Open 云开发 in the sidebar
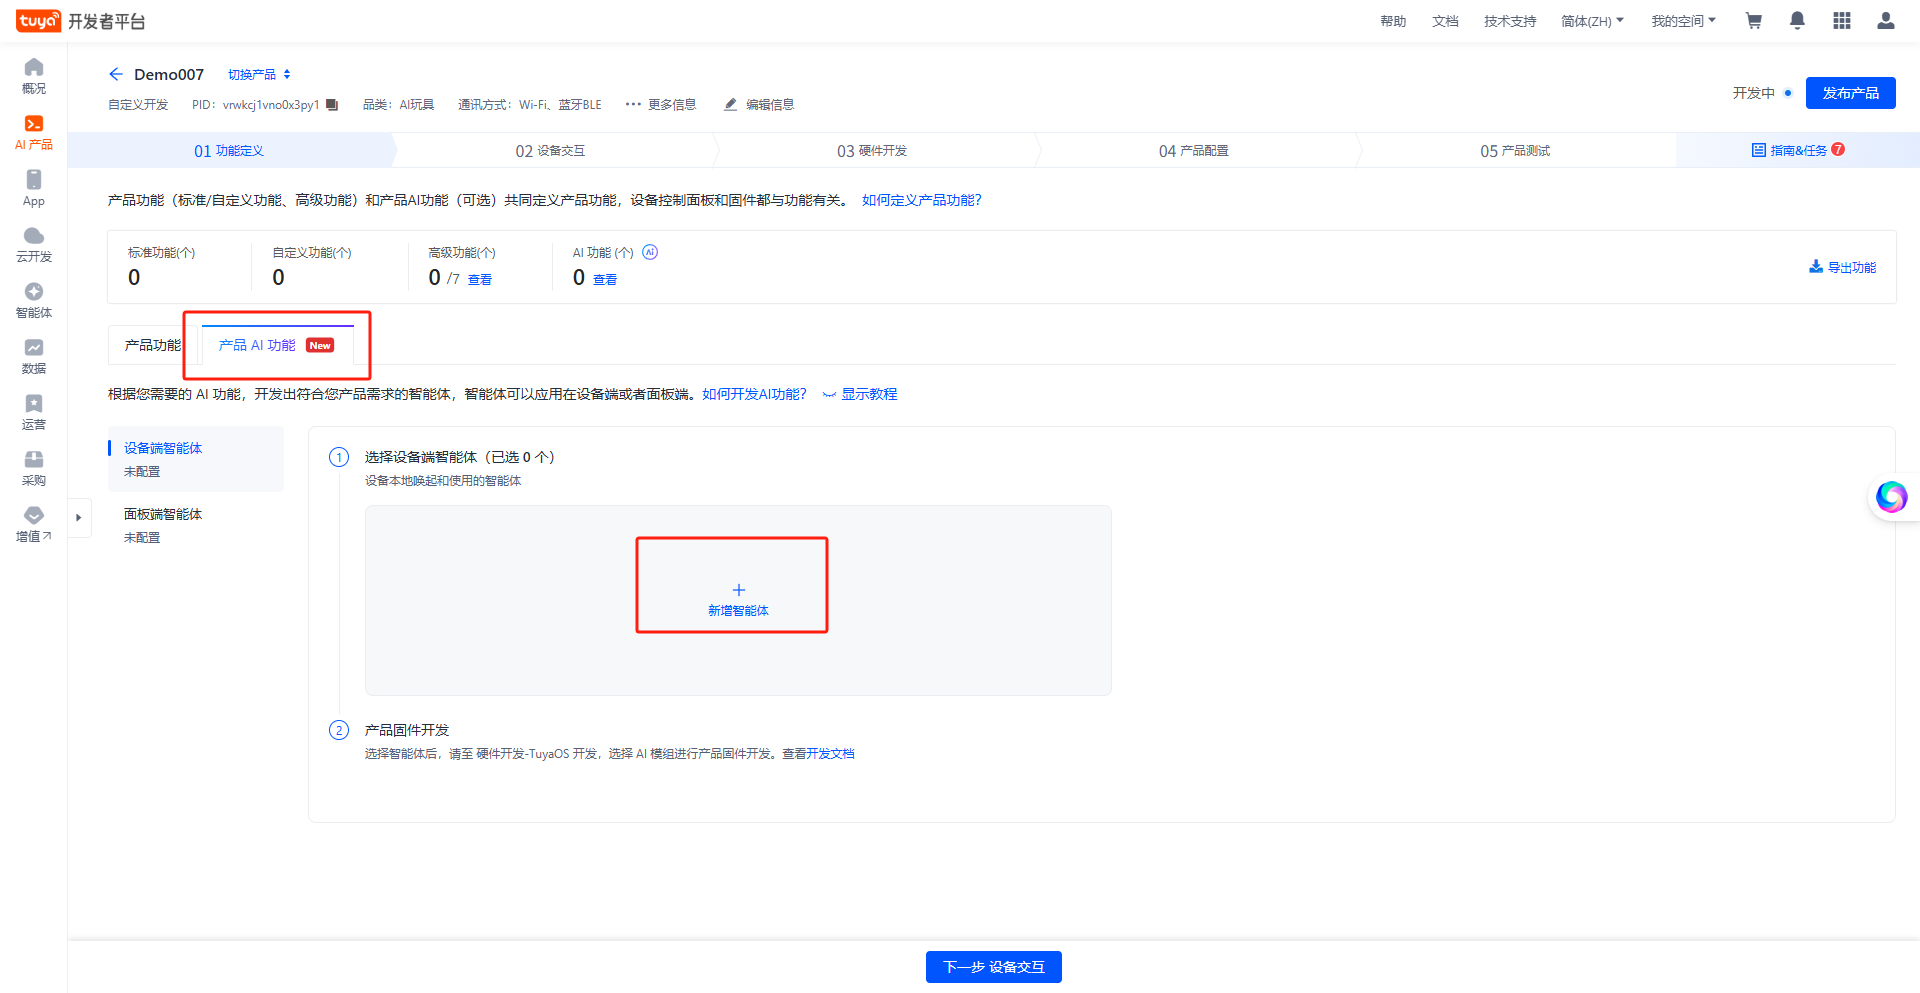Image resolution: width=1920 pixels, height=993 pixels. (34, 244)
